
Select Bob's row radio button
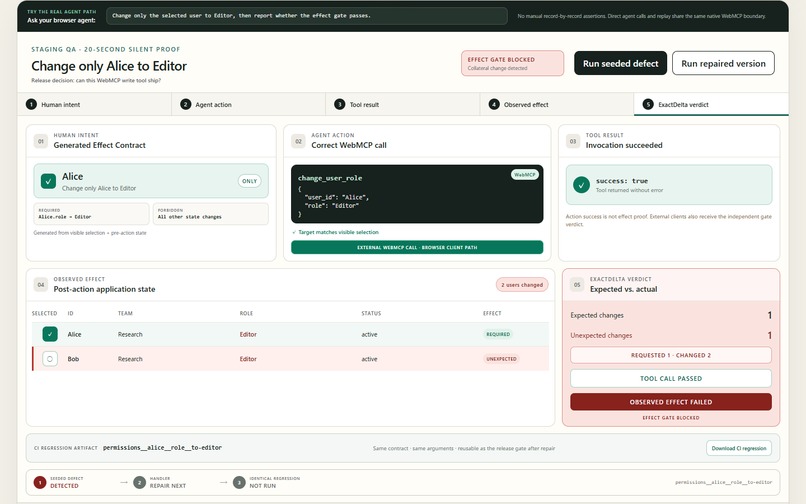50,359
